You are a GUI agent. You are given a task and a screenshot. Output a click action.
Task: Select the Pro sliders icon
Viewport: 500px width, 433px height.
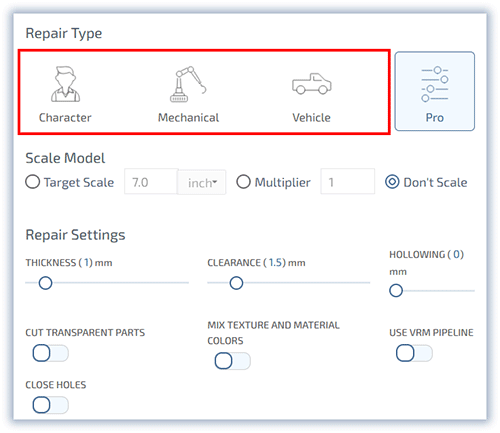tap(435, 84)
